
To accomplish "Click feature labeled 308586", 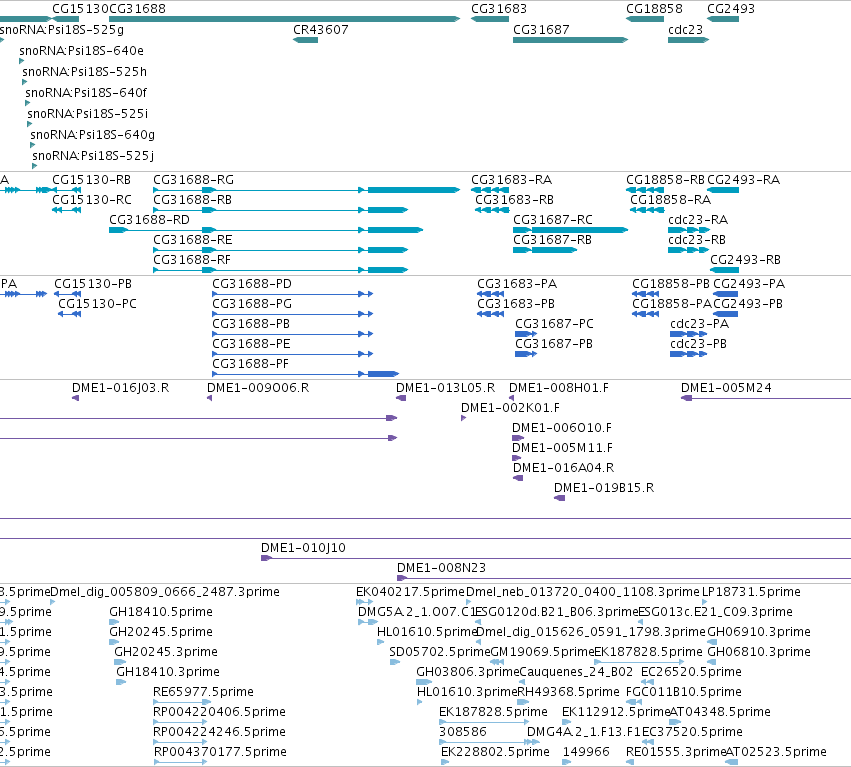I will coord(462,732).
